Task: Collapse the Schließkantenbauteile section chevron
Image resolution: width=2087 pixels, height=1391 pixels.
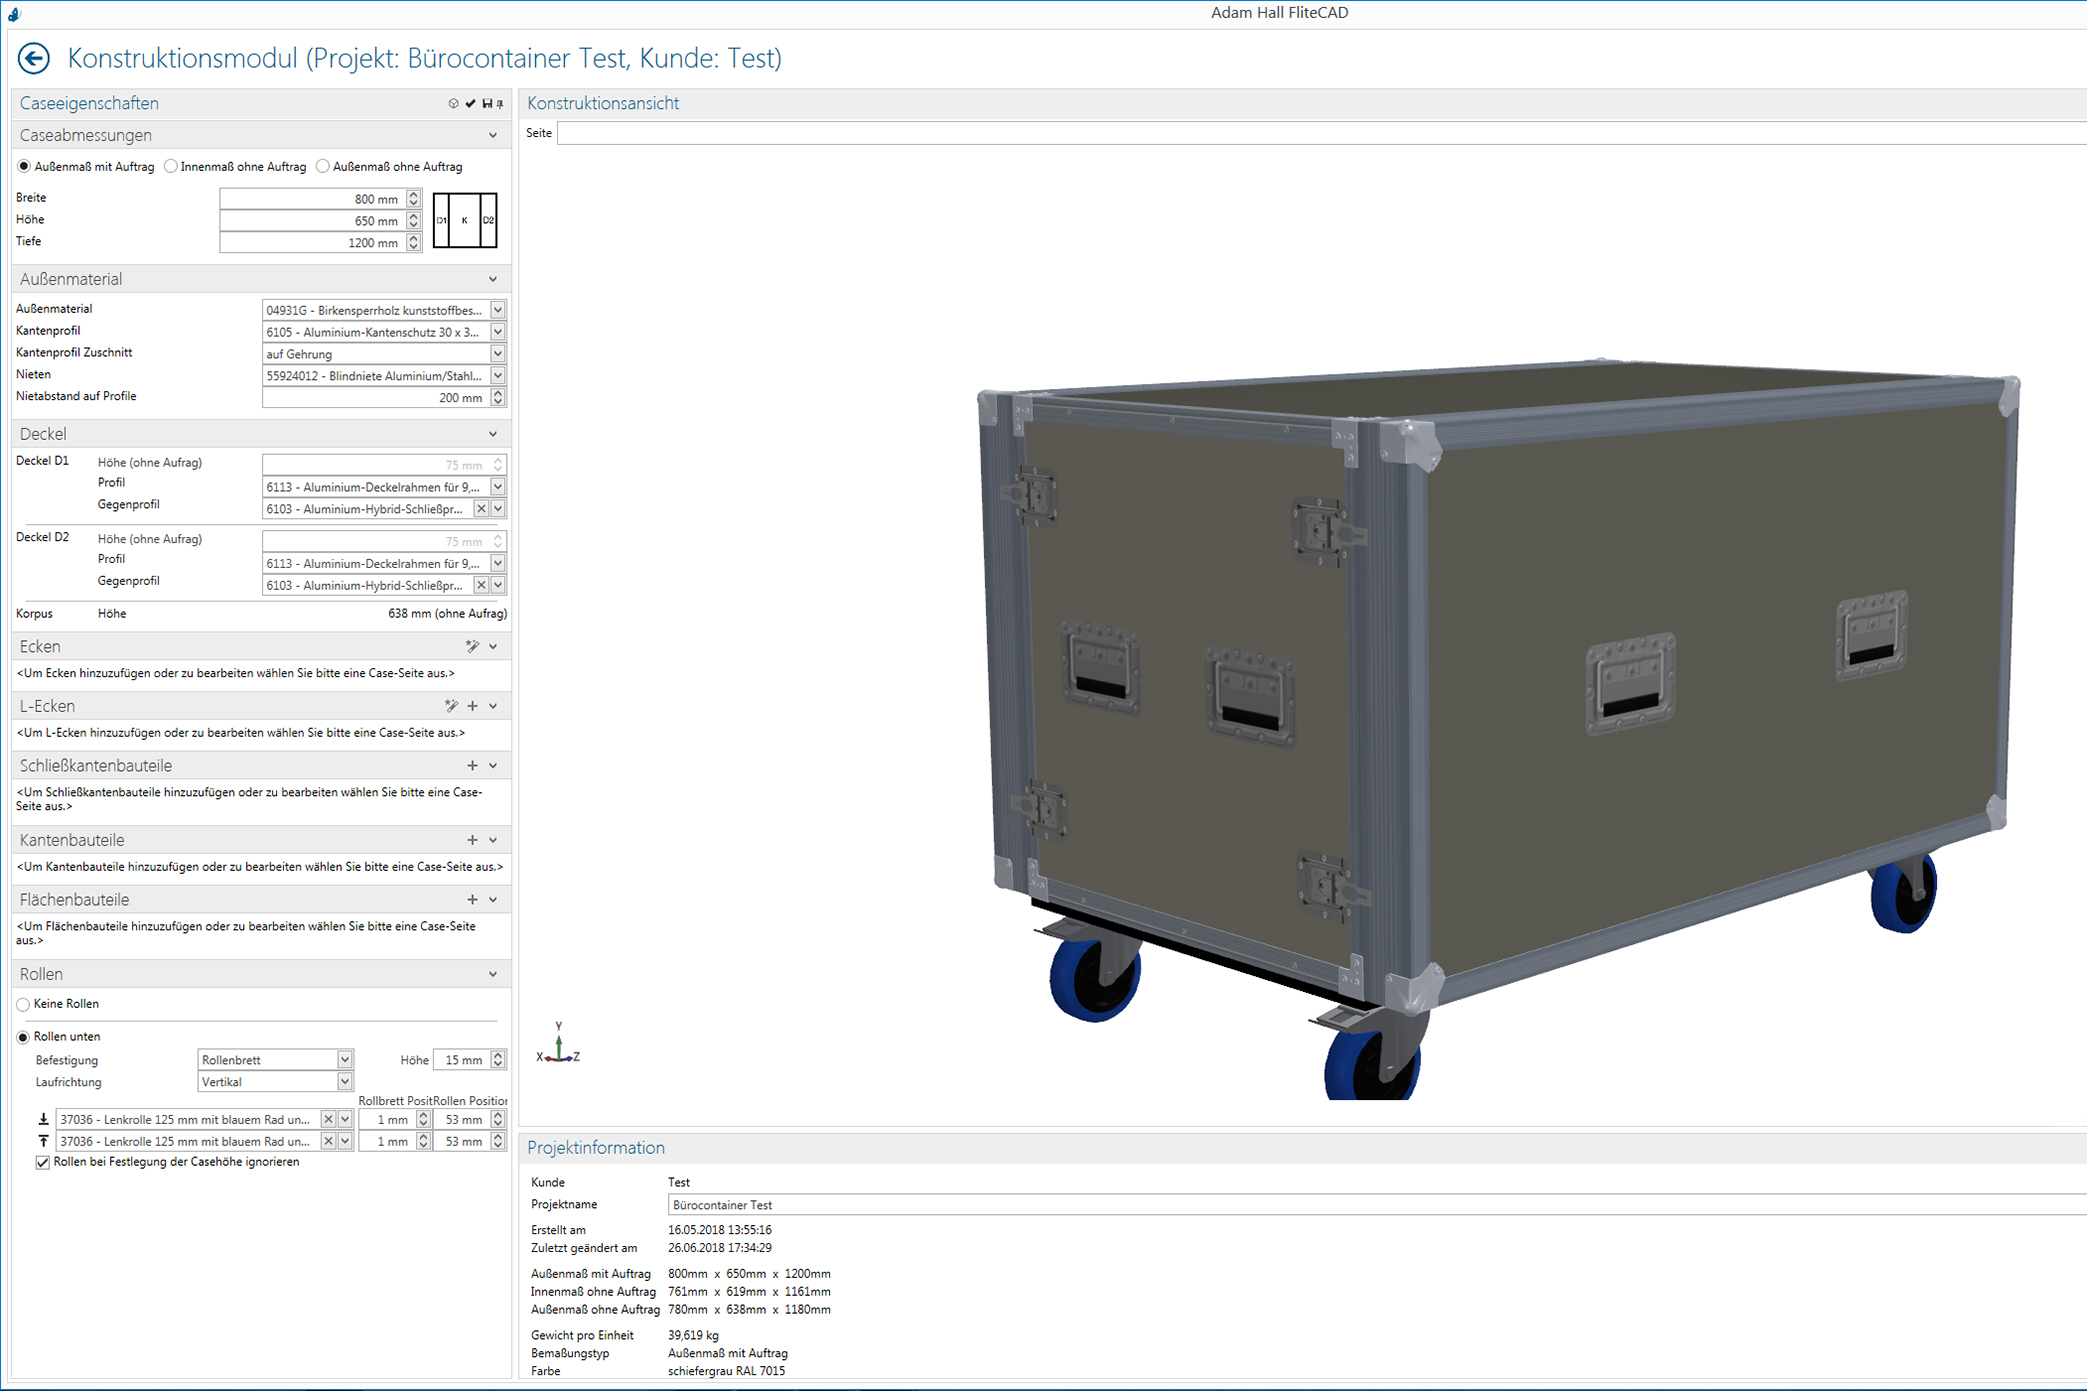Action: 493,766
